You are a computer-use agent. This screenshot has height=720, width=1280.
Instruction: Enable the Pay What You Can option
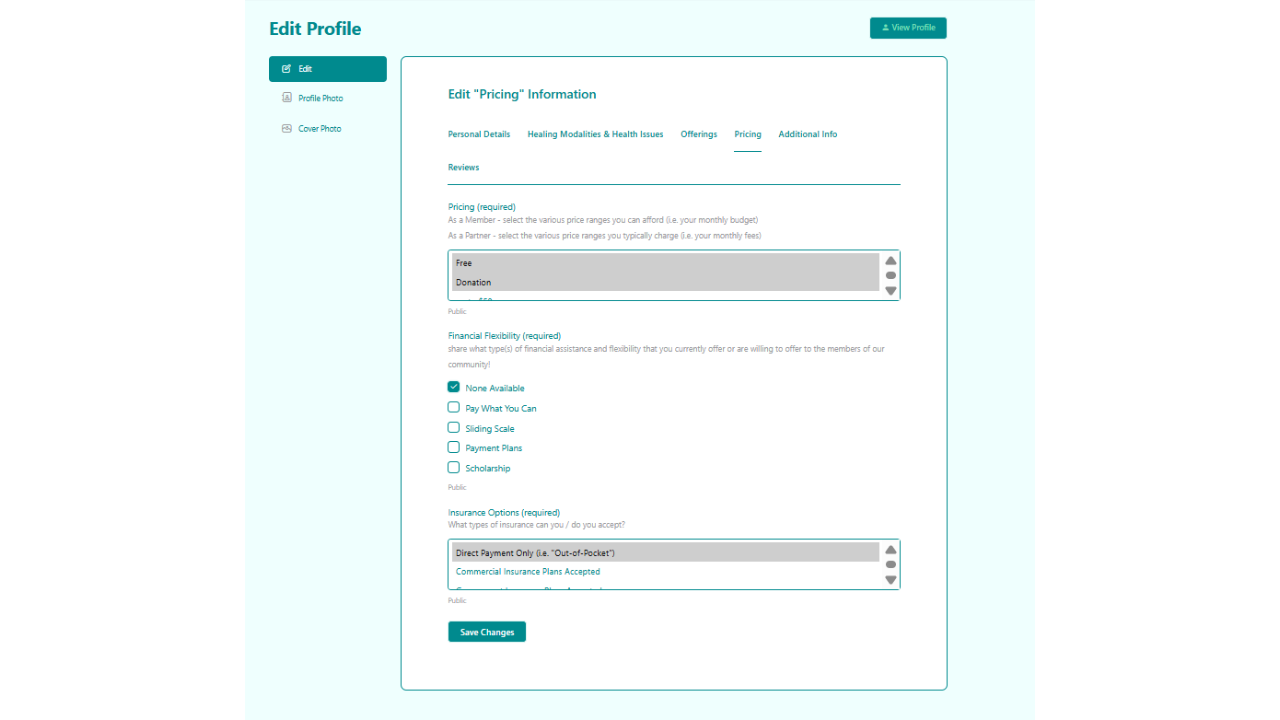point(454,408)
